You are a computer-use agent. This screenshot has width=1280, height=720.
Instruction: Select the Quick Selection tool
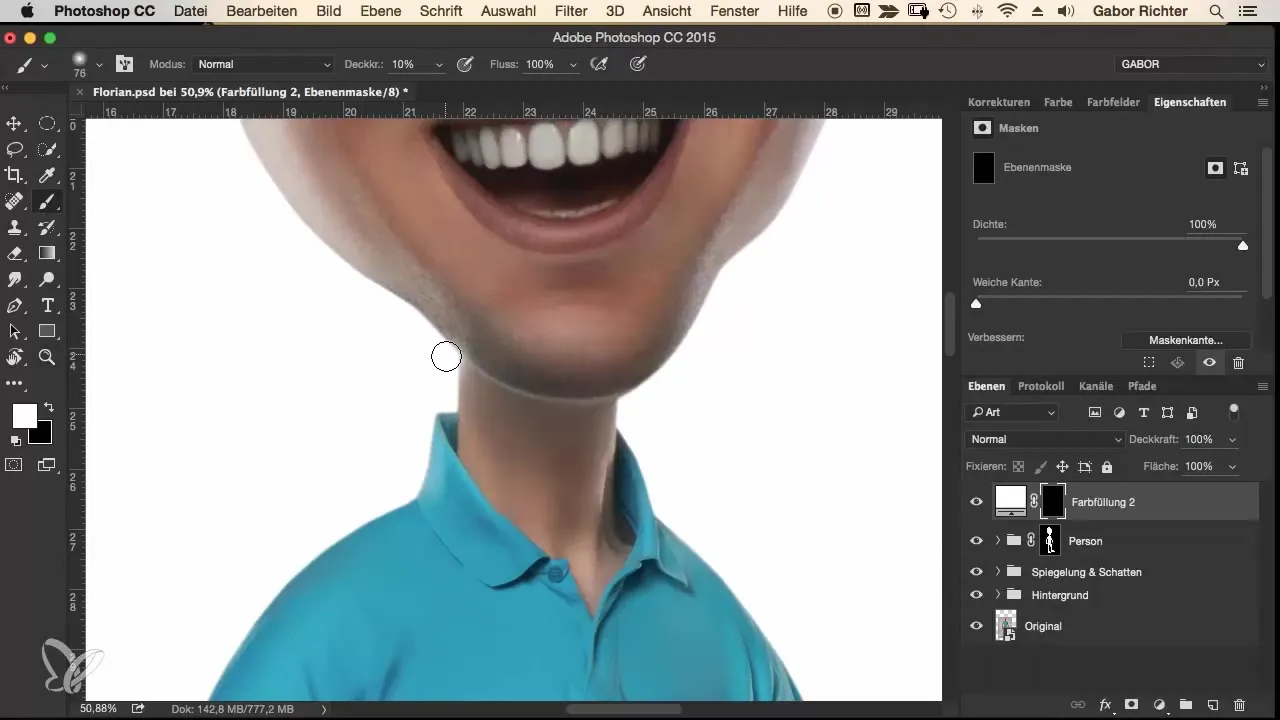click(x=47, y=149)
